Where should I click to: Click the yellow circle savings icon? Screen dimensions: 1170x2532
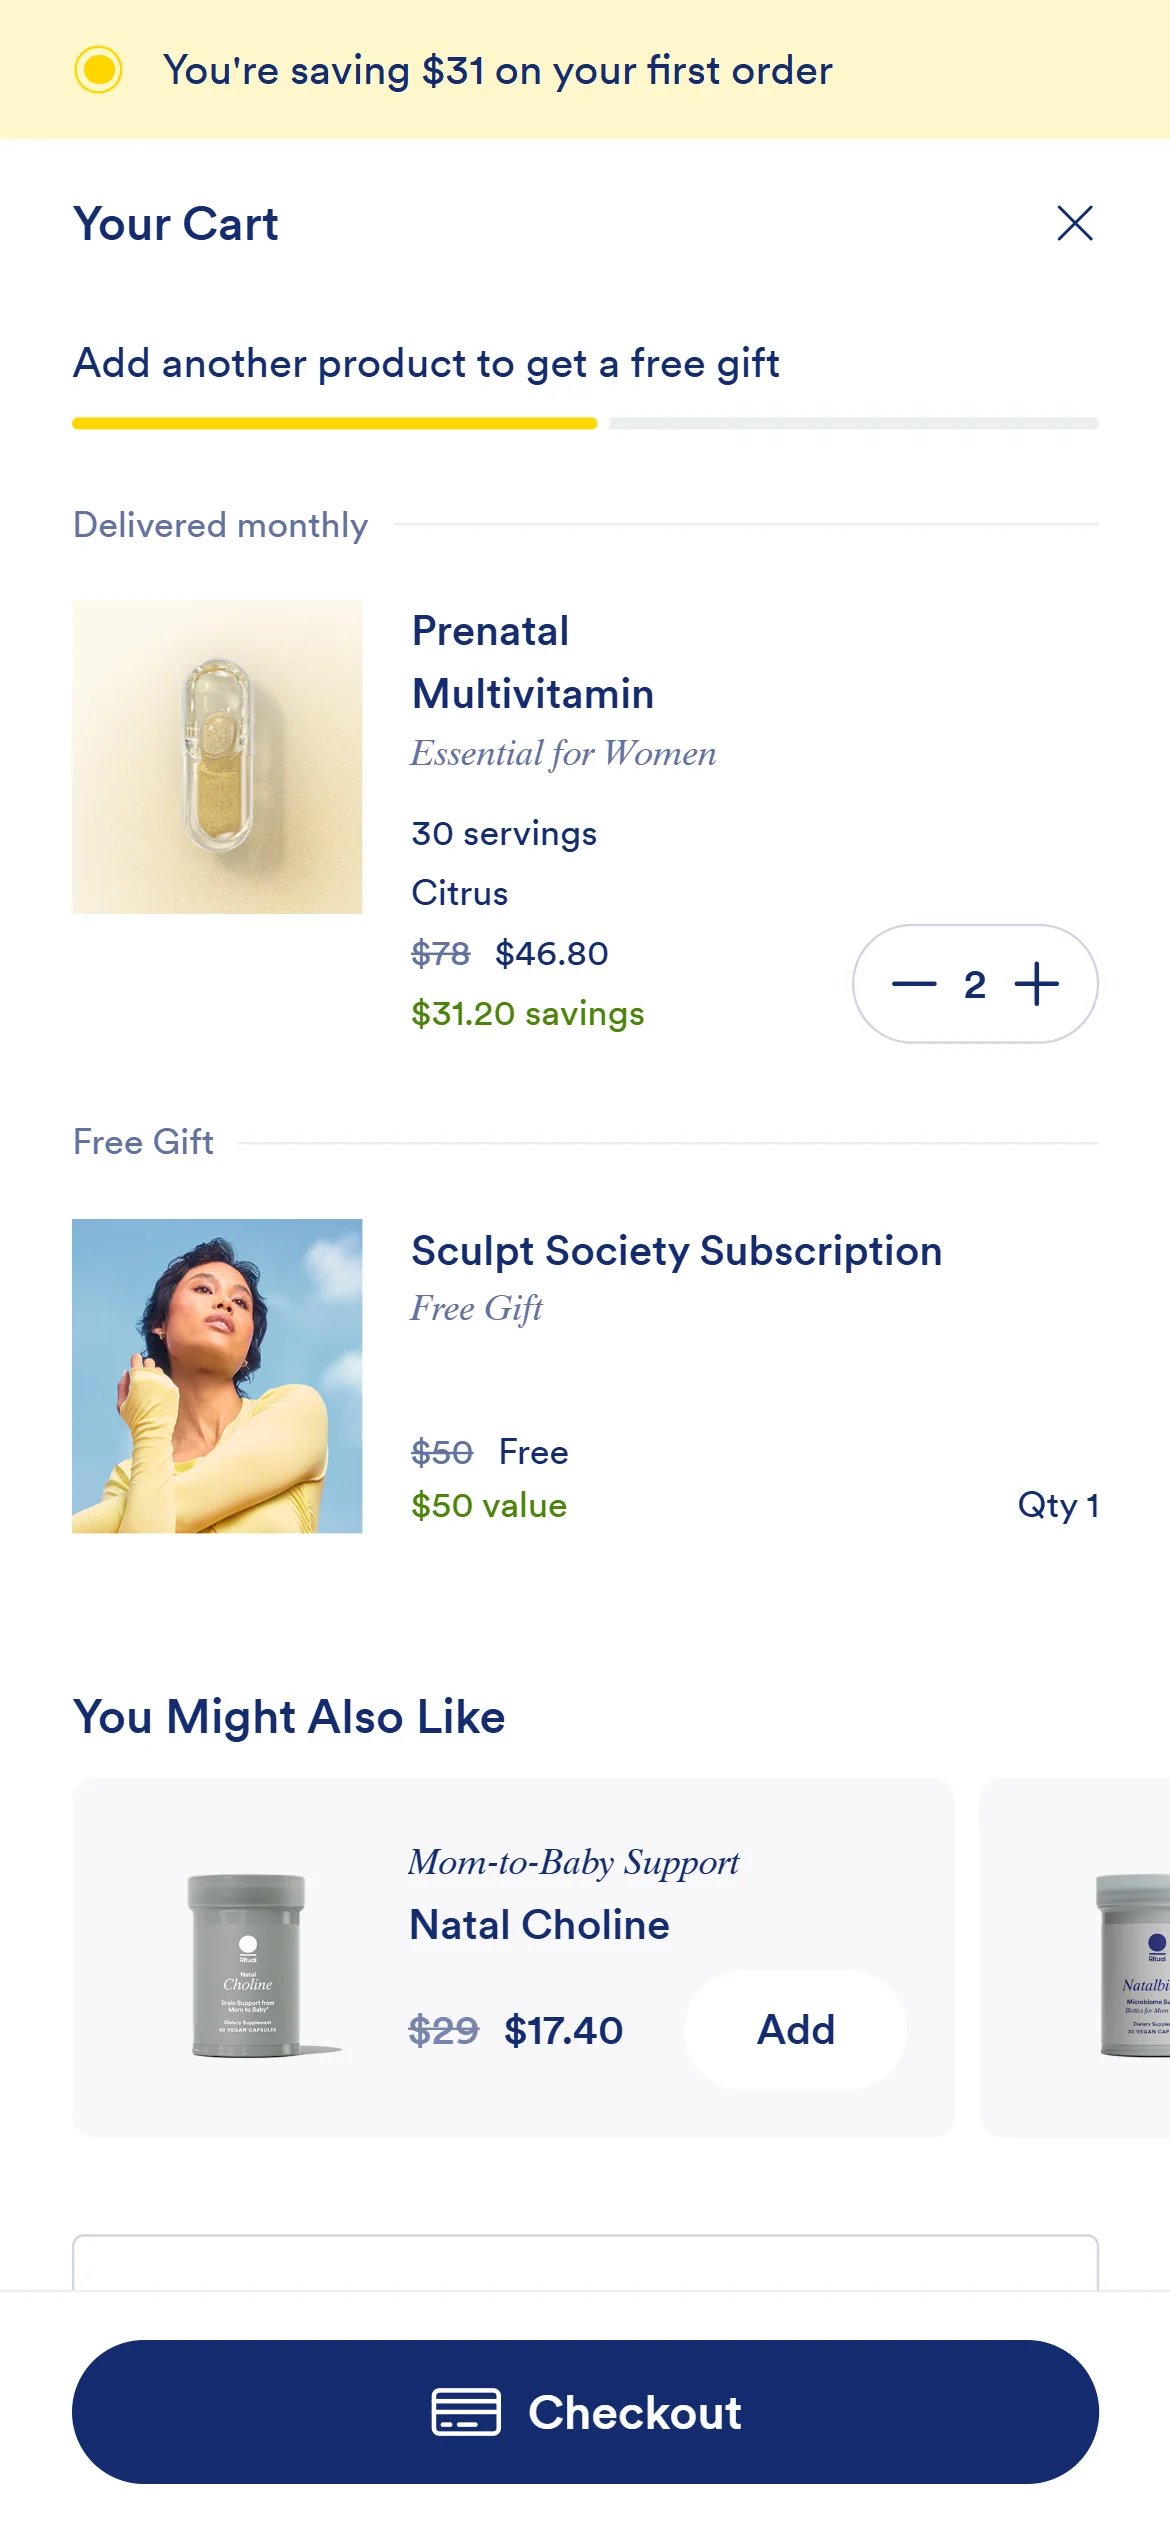98,70
